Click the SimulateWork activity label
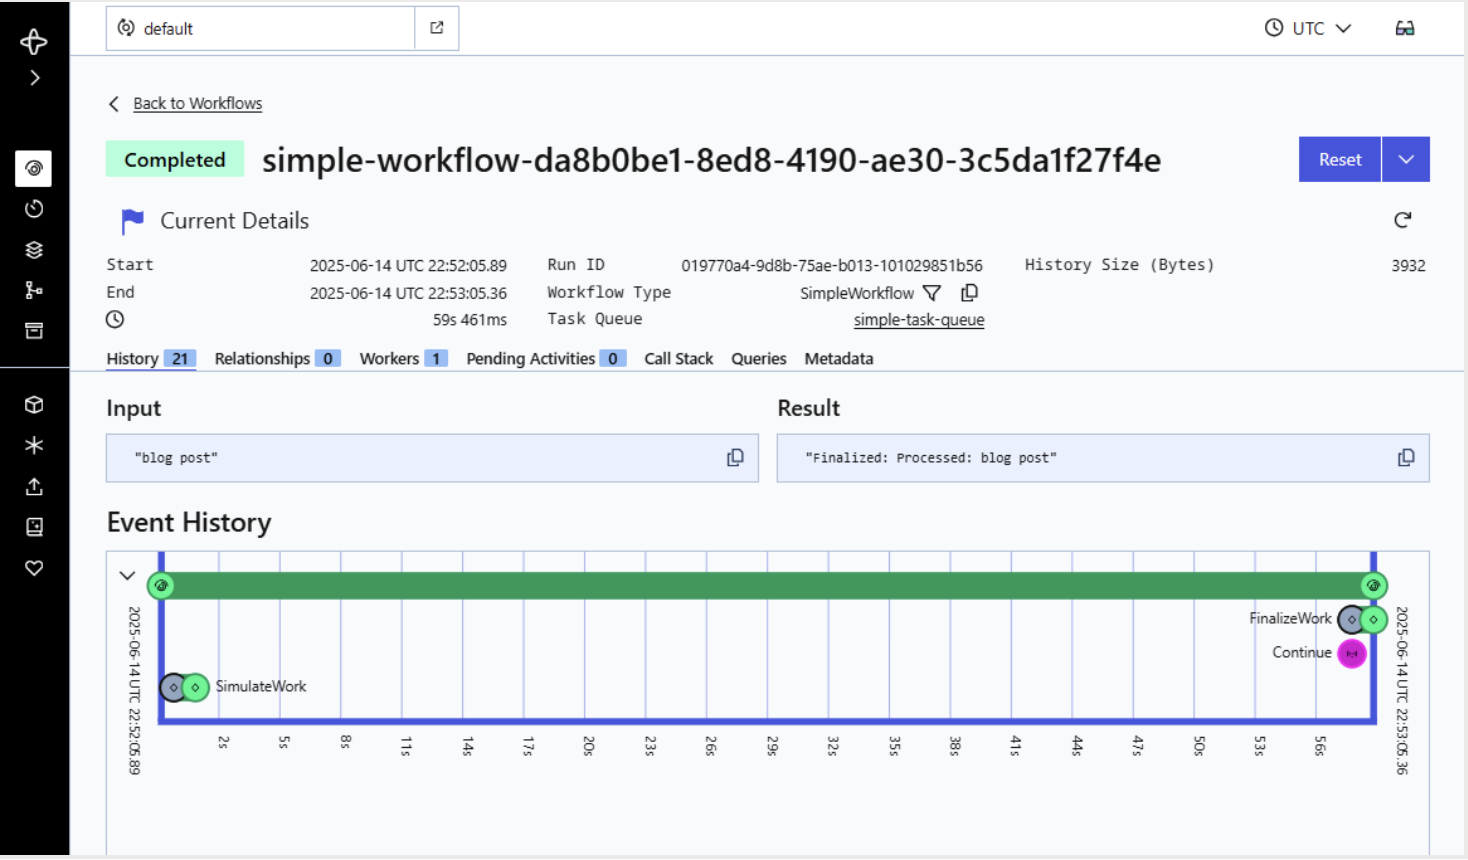The height and width of the screenshot is (860, 1468). click(261, 686)
